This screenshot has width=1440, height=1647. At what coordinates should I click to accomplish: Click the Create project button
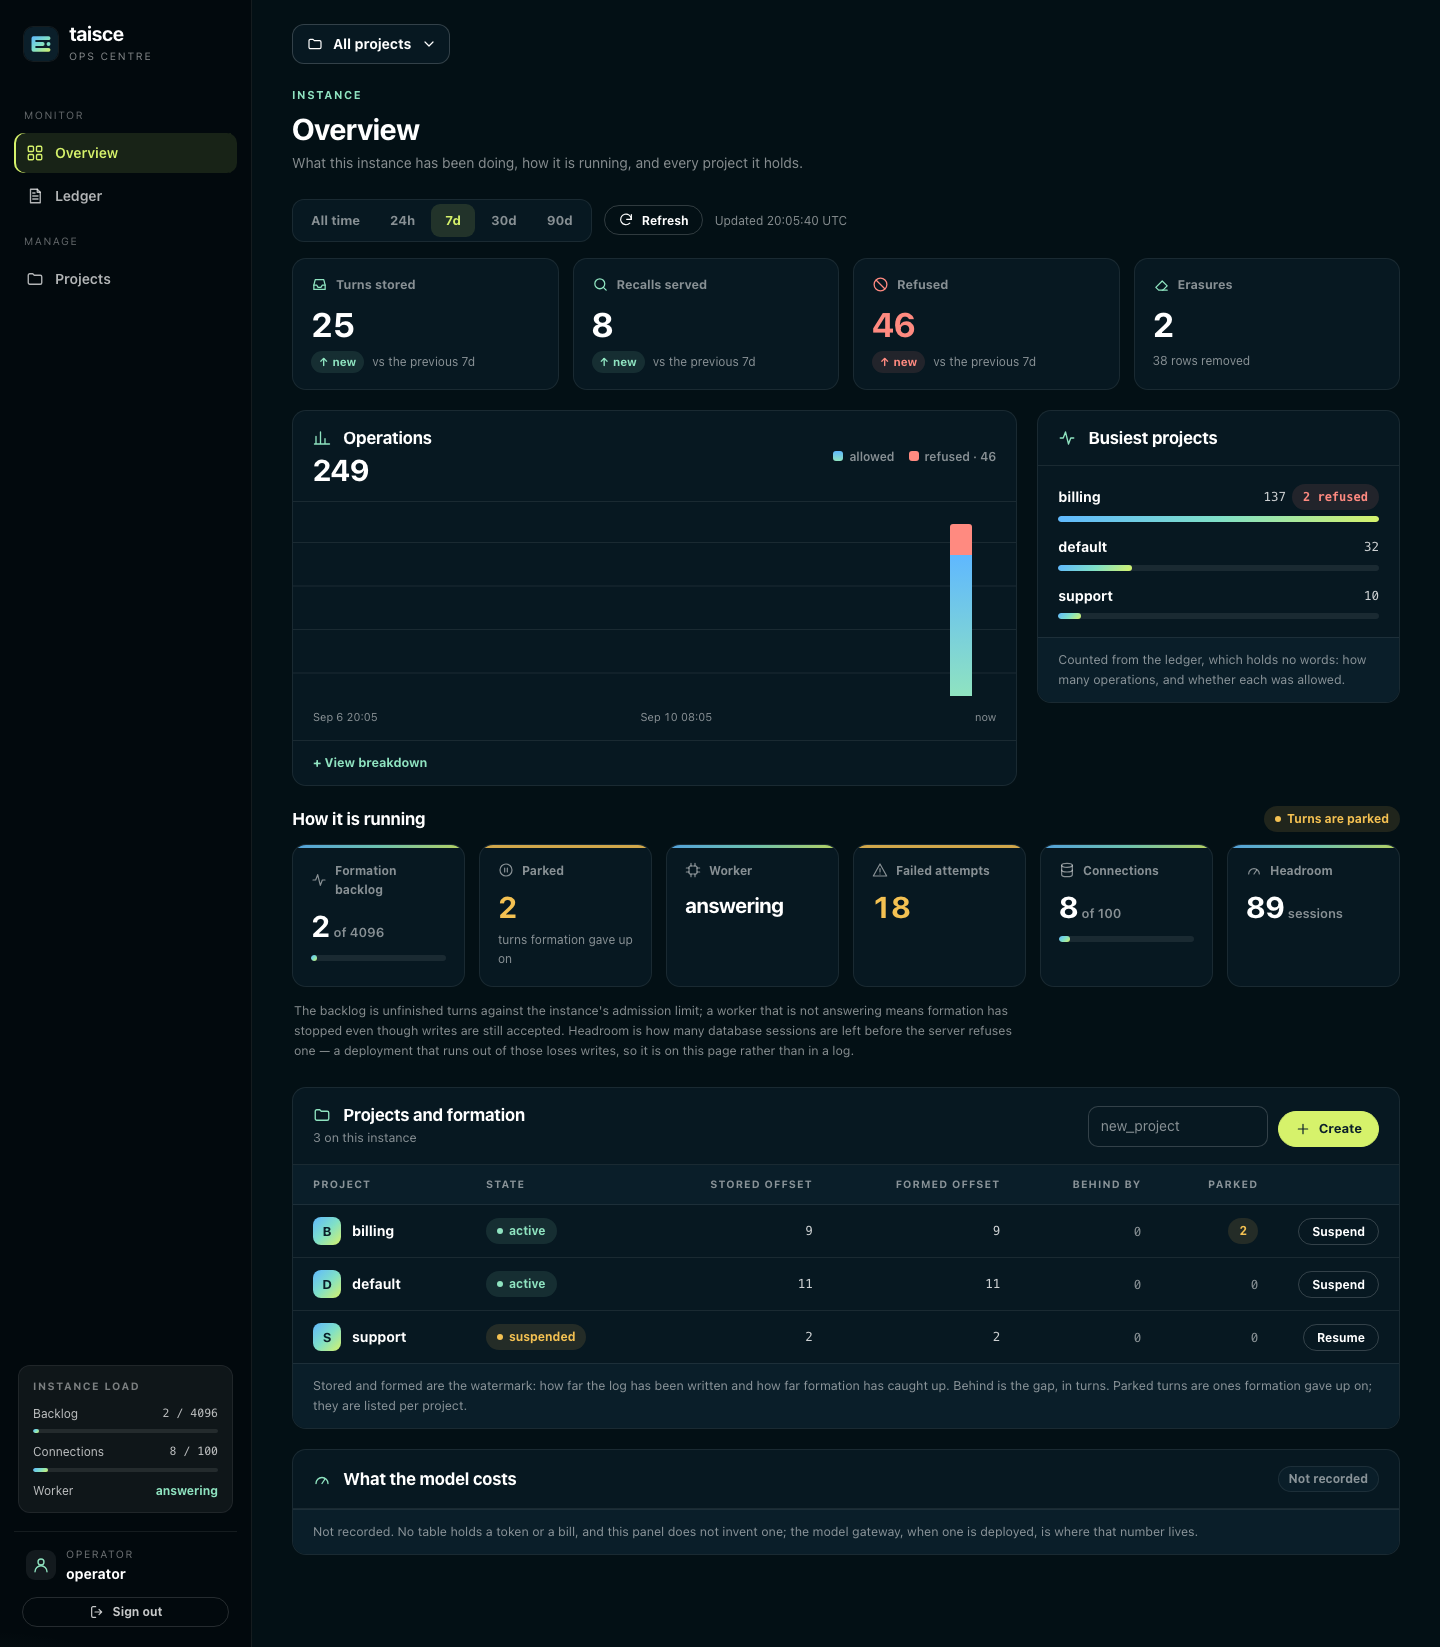tap(1328, 1129)
